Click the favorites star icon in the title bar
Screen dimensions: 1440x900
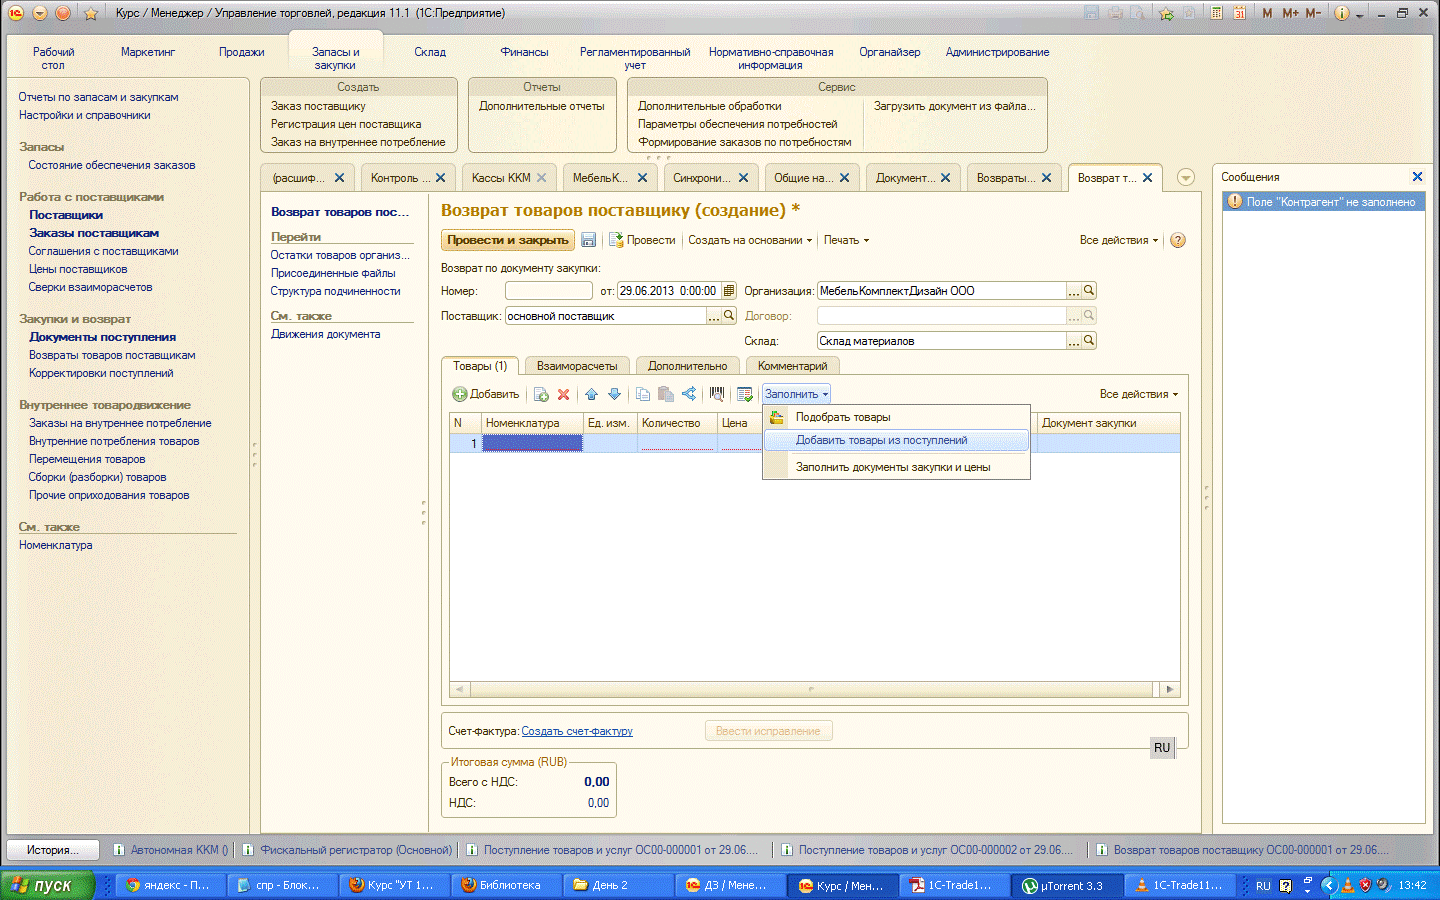91,13
